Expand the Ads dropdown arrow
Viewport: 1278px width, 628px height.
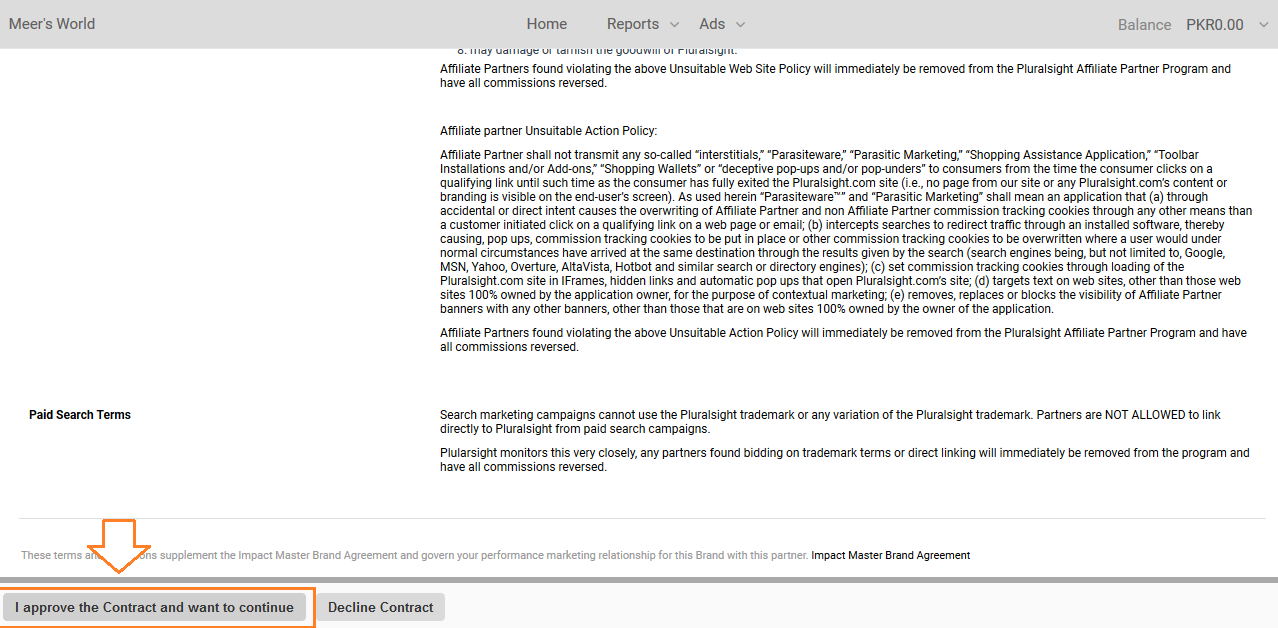pyautogui.click(x=740, y=25)
